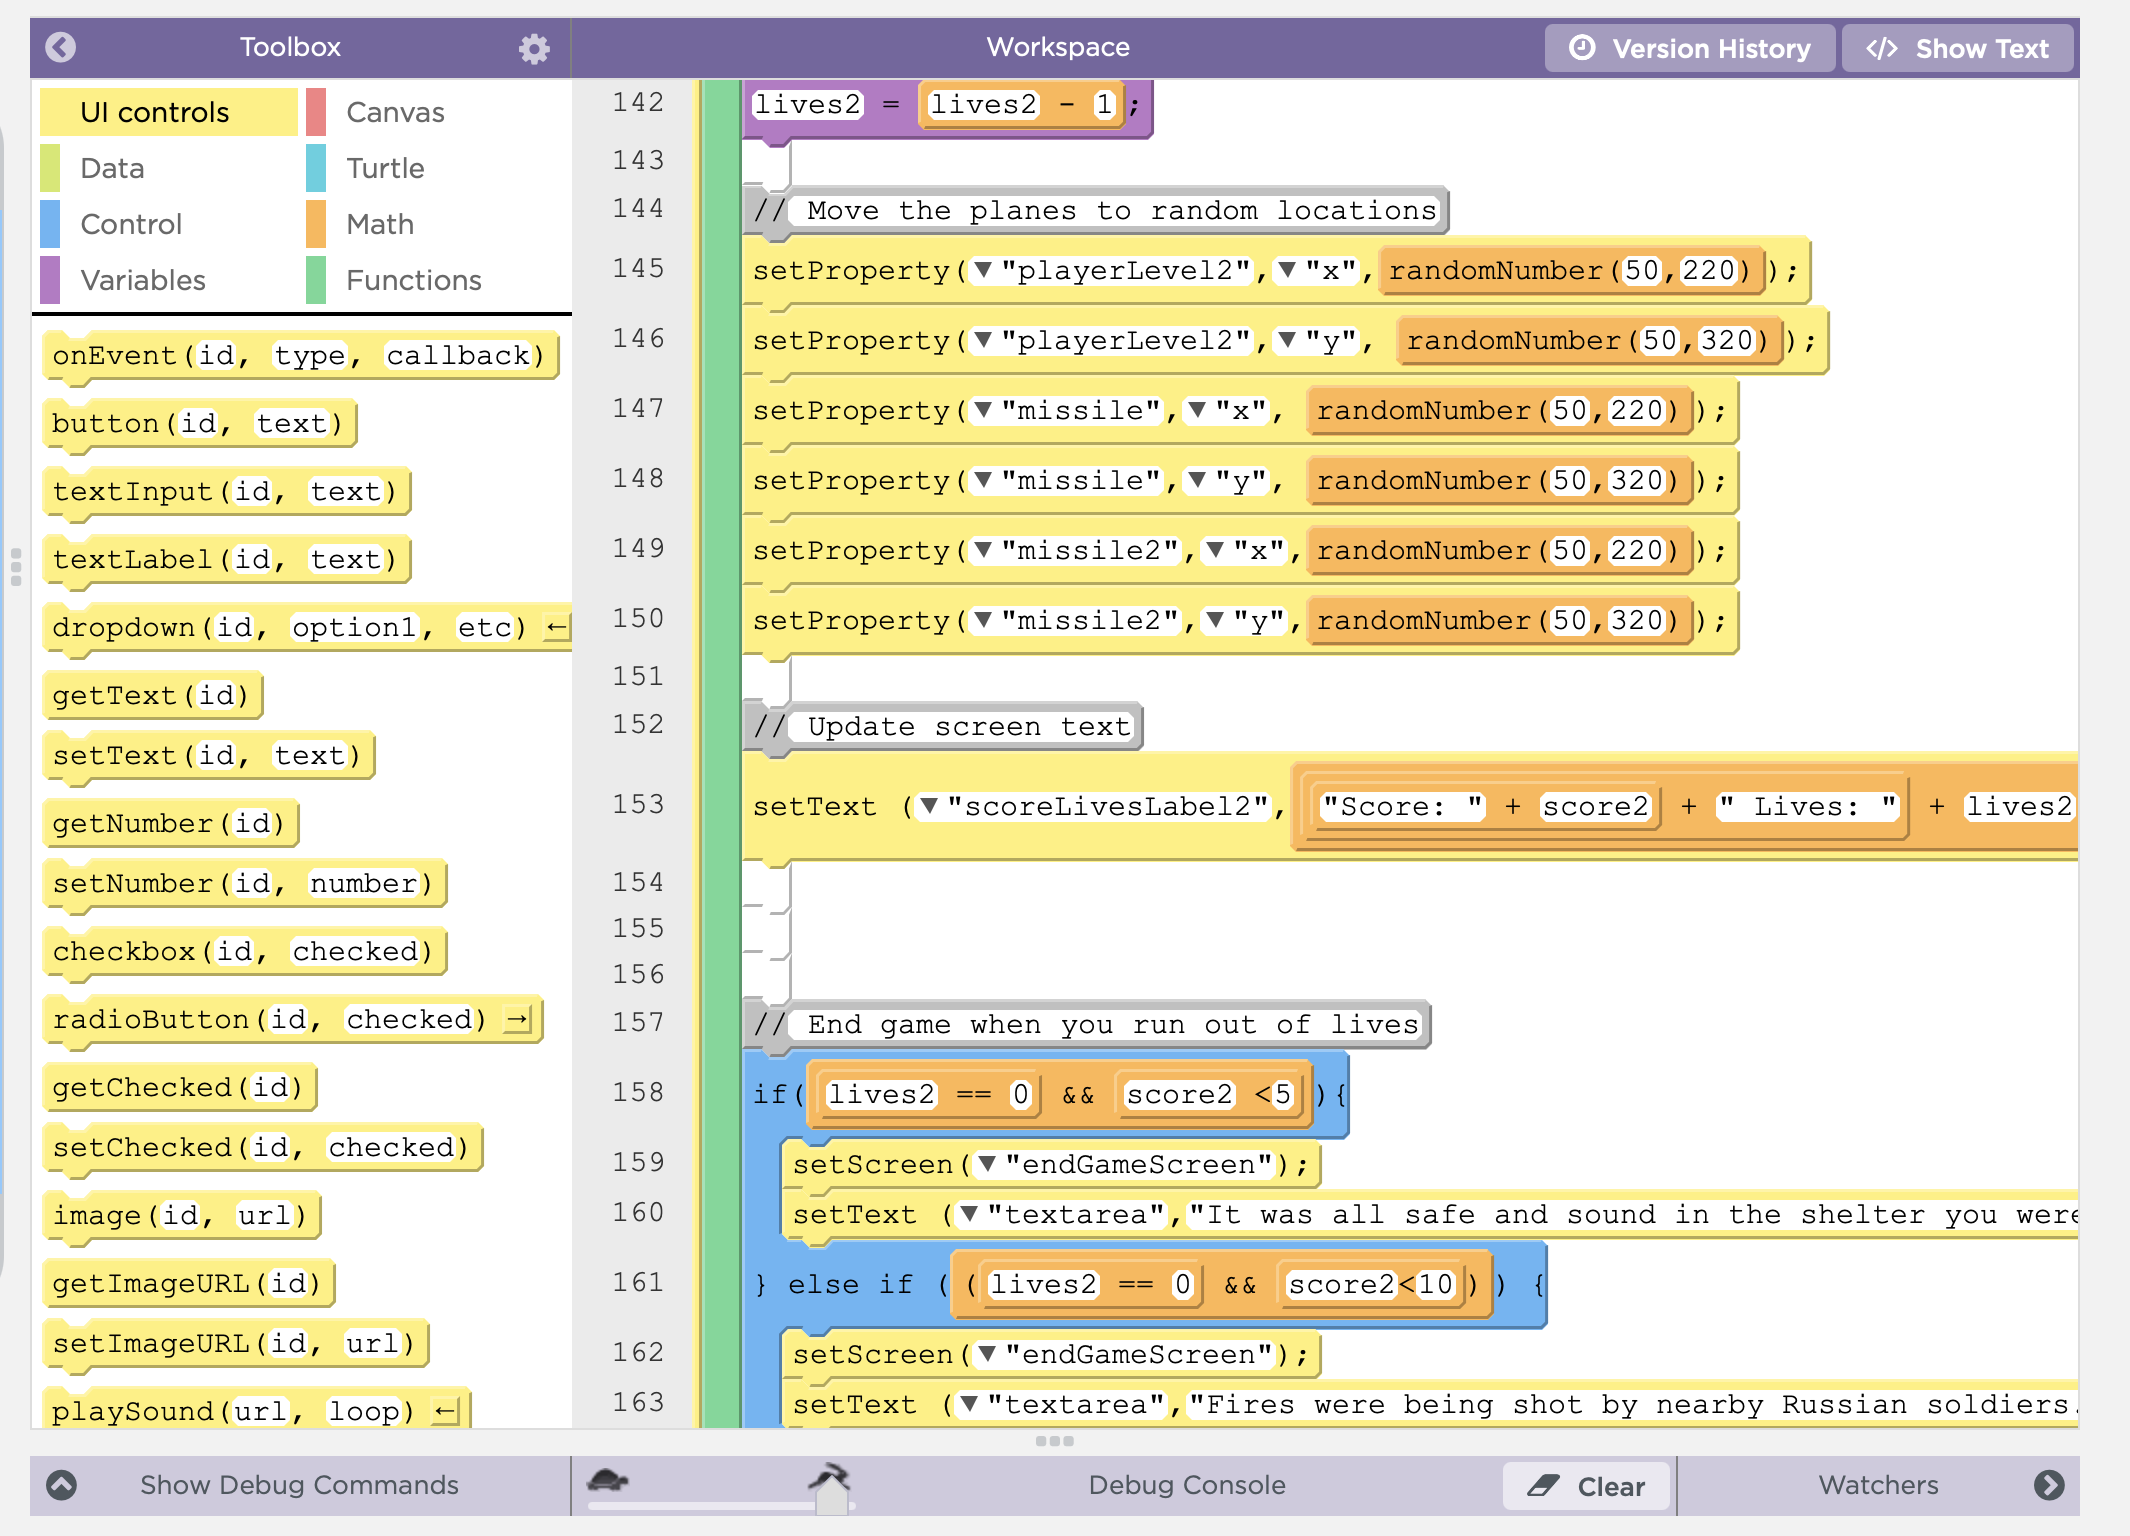Click the dropdown block remove-argument arrow
This screenshot has width=2130, height=1536.
(x=556, y=628)
